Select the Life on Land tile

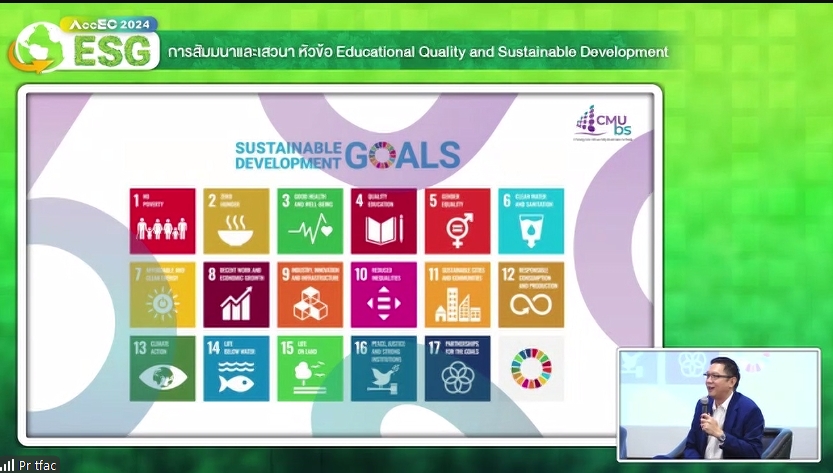309,368
